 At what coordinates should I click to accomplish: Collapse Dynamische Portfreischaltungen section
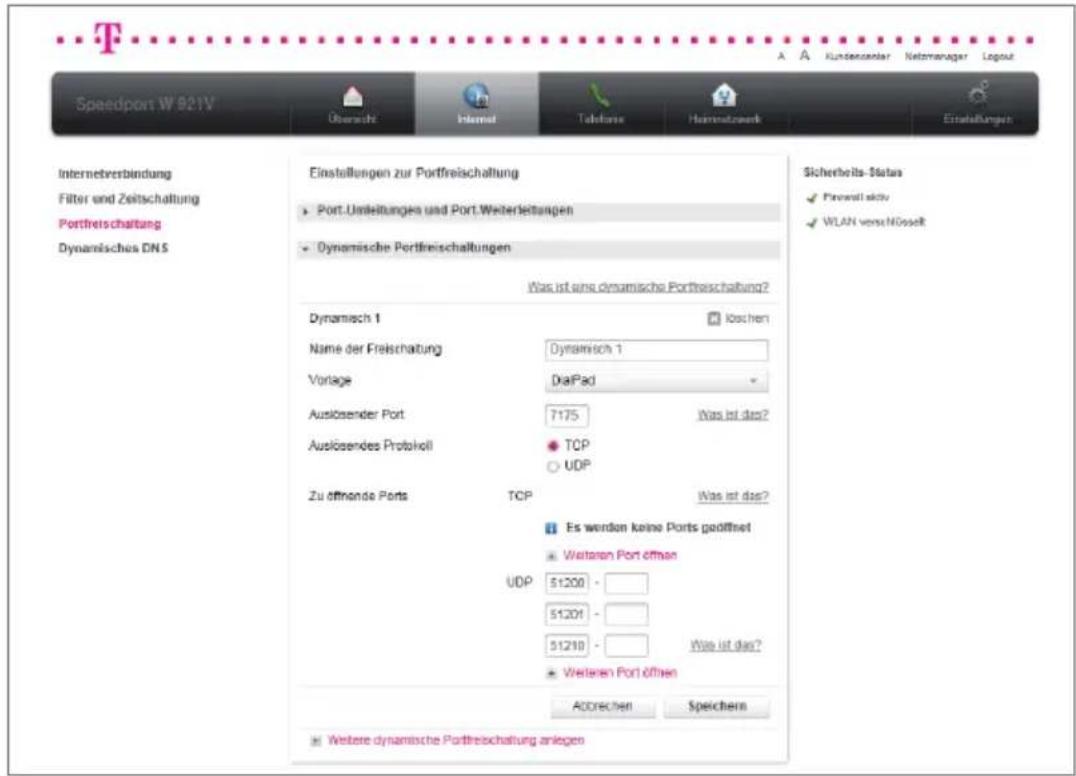[539, 248]
